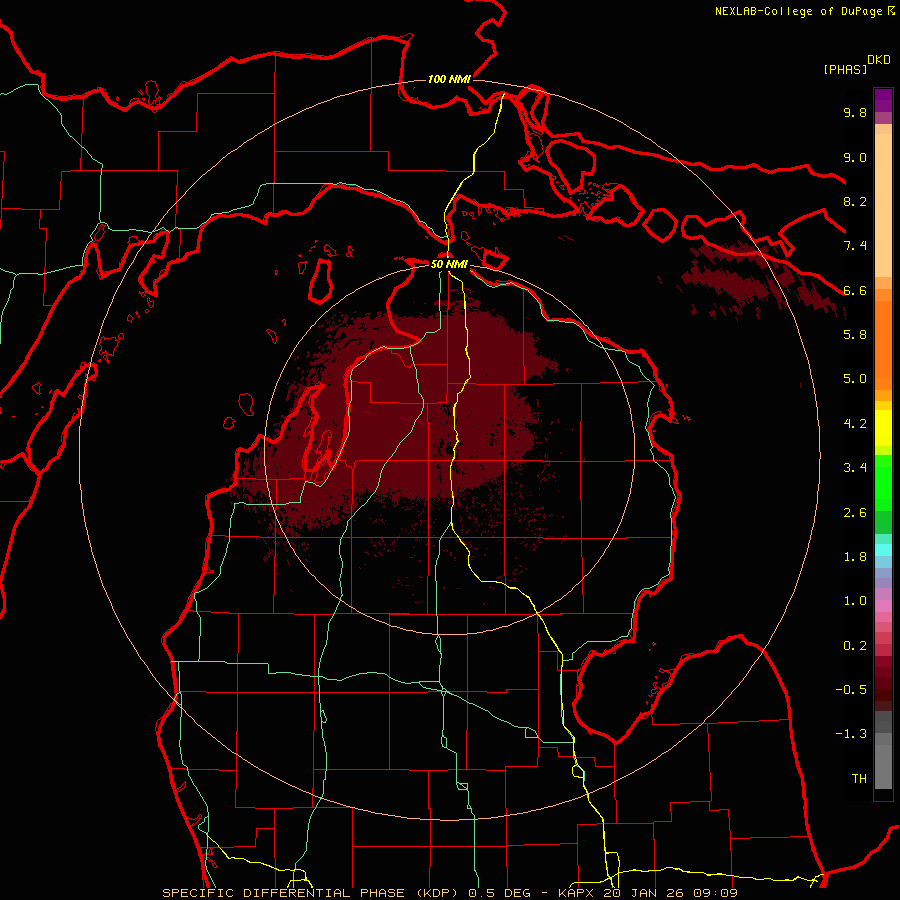Click the 7.4 value on the color scale
This screenshot has height=900, width=900.
pos(855,246)
